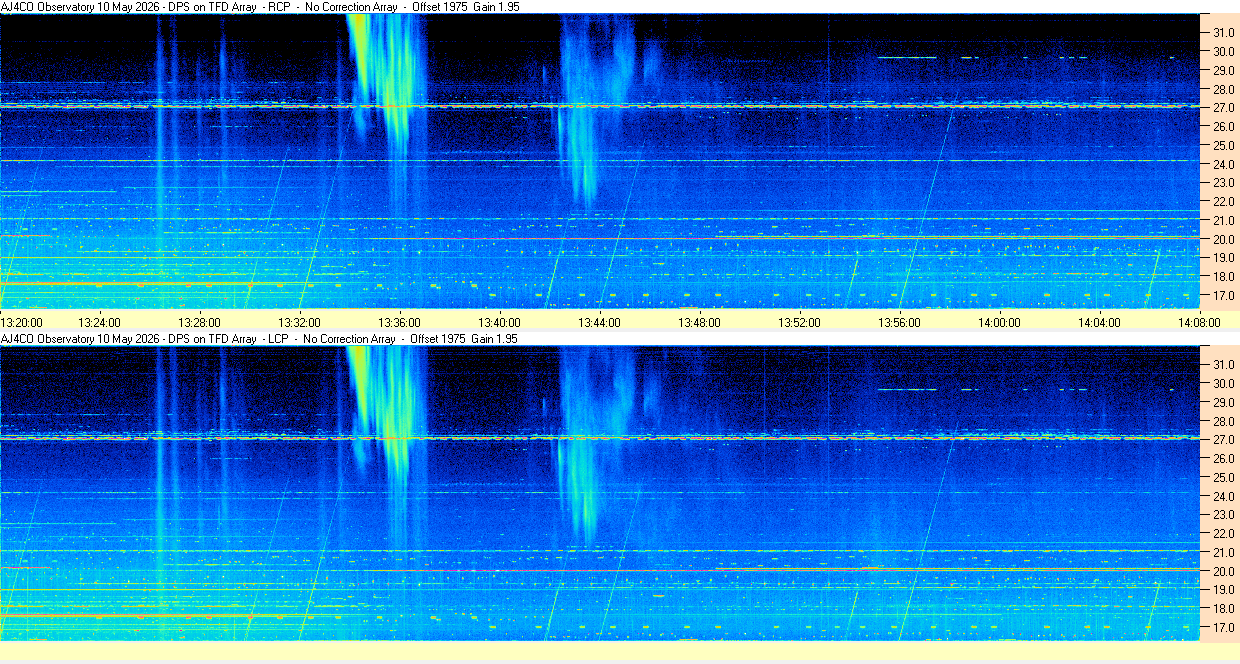1240x664 pixels.
Task: Click the 13:28:00 time axis label
Action: point(199,322)
